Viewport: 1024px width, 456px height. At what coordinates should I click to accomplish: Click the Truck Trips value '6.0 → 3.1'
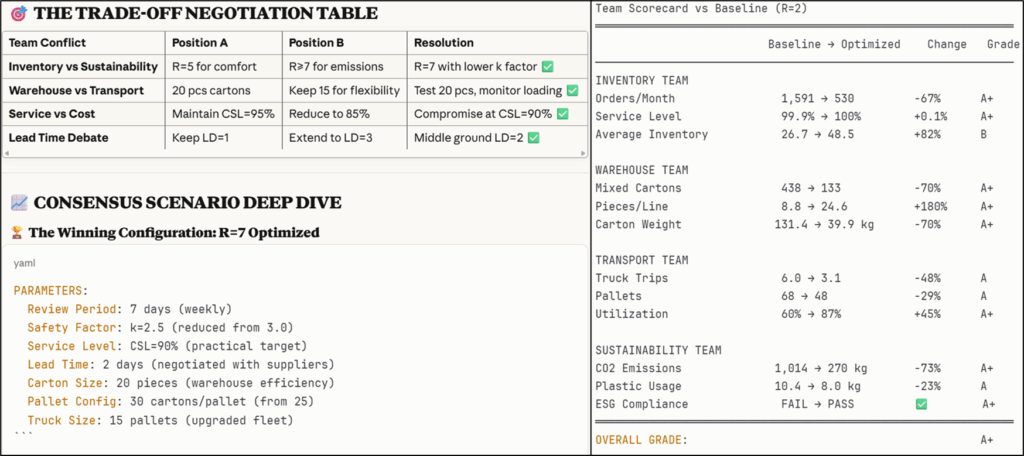click(810, 278)
